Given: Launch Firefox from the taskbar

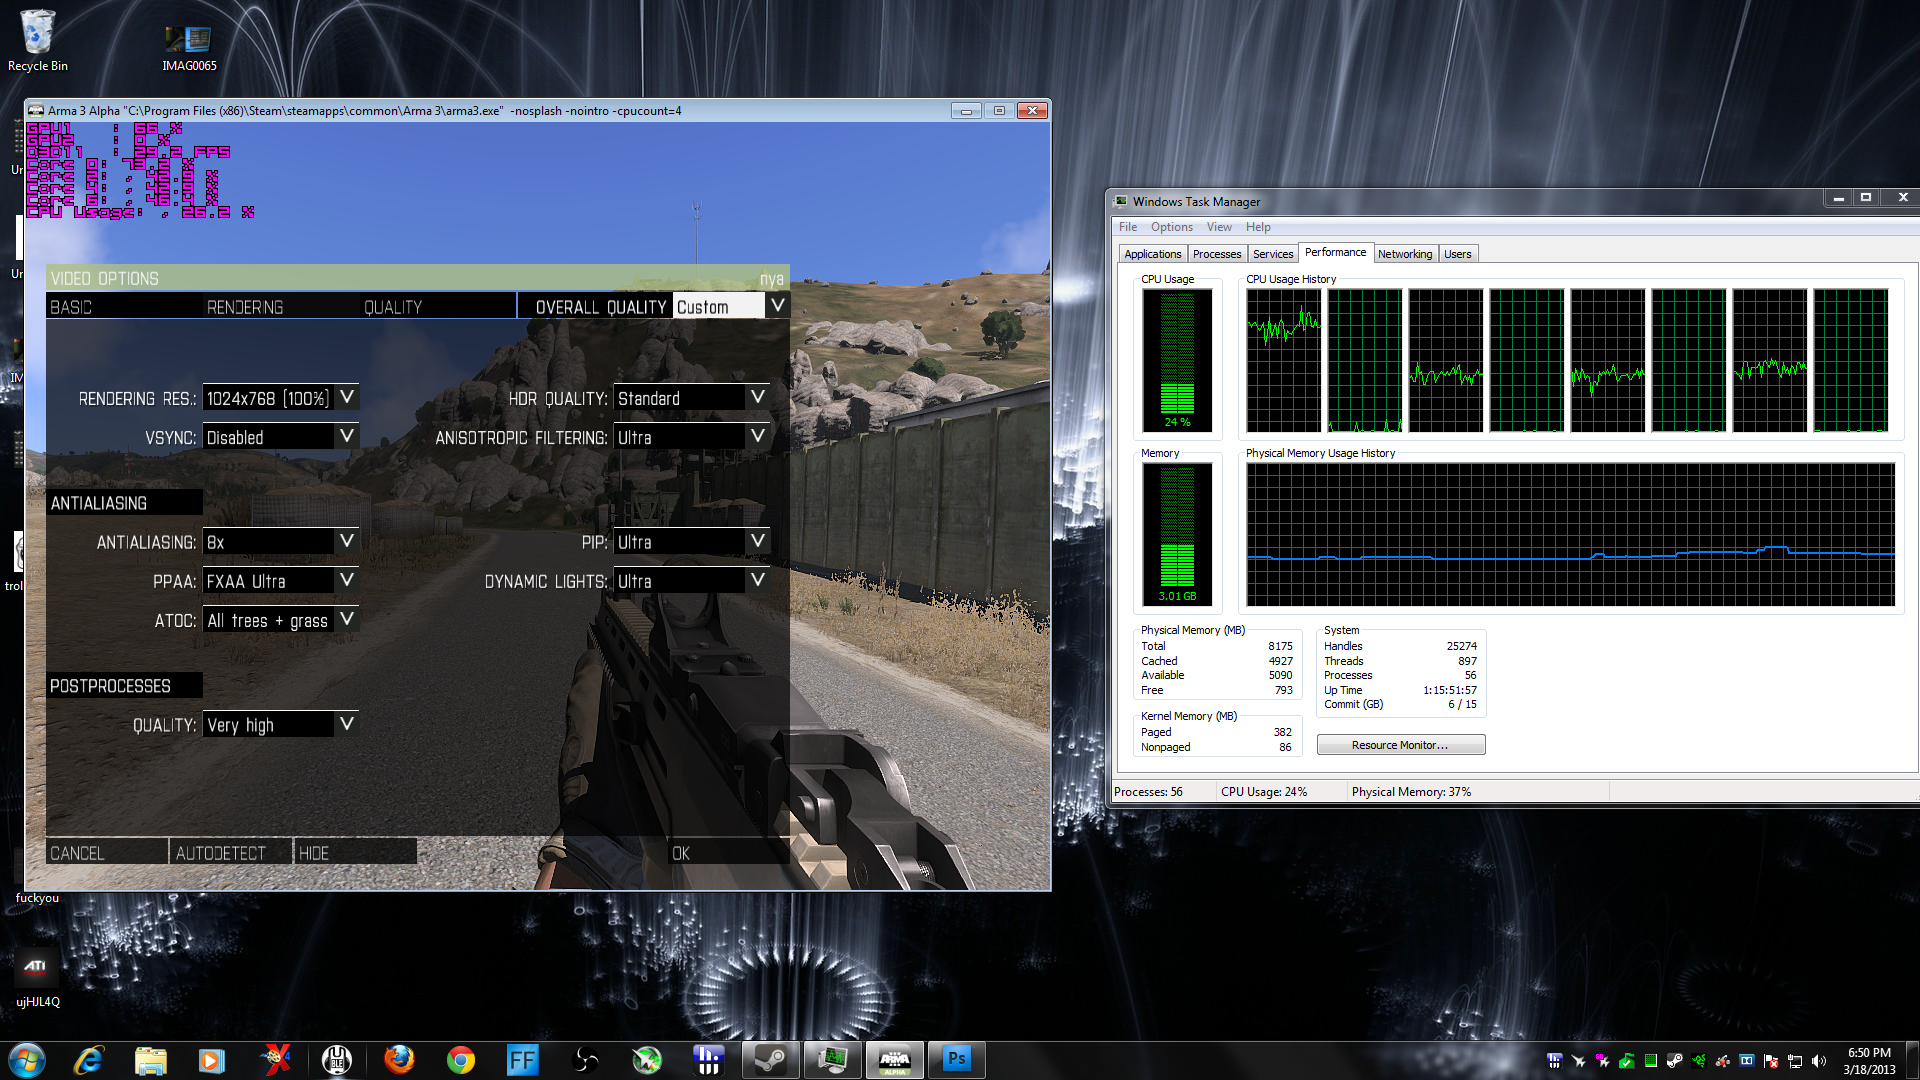Looking at the screenshot, I should 399,1060.
